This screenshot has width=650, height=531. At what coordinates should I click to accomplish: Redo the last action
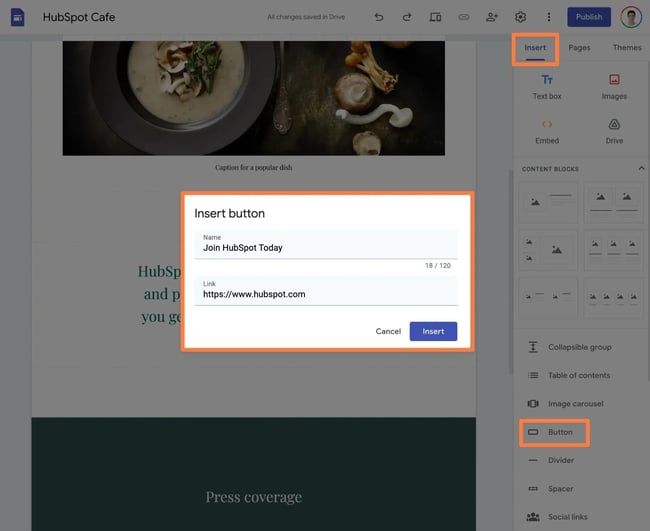click(x=407, y=17)
